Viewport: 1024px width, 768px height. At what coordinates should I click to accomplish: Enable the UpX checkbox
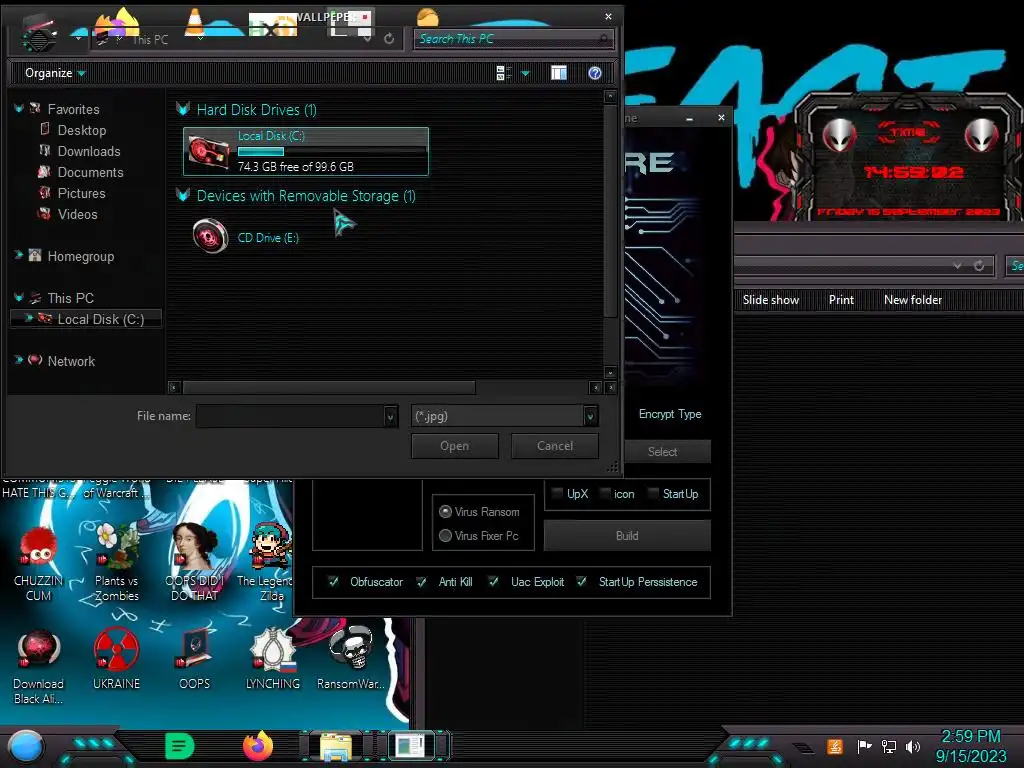tap(557, 493)
